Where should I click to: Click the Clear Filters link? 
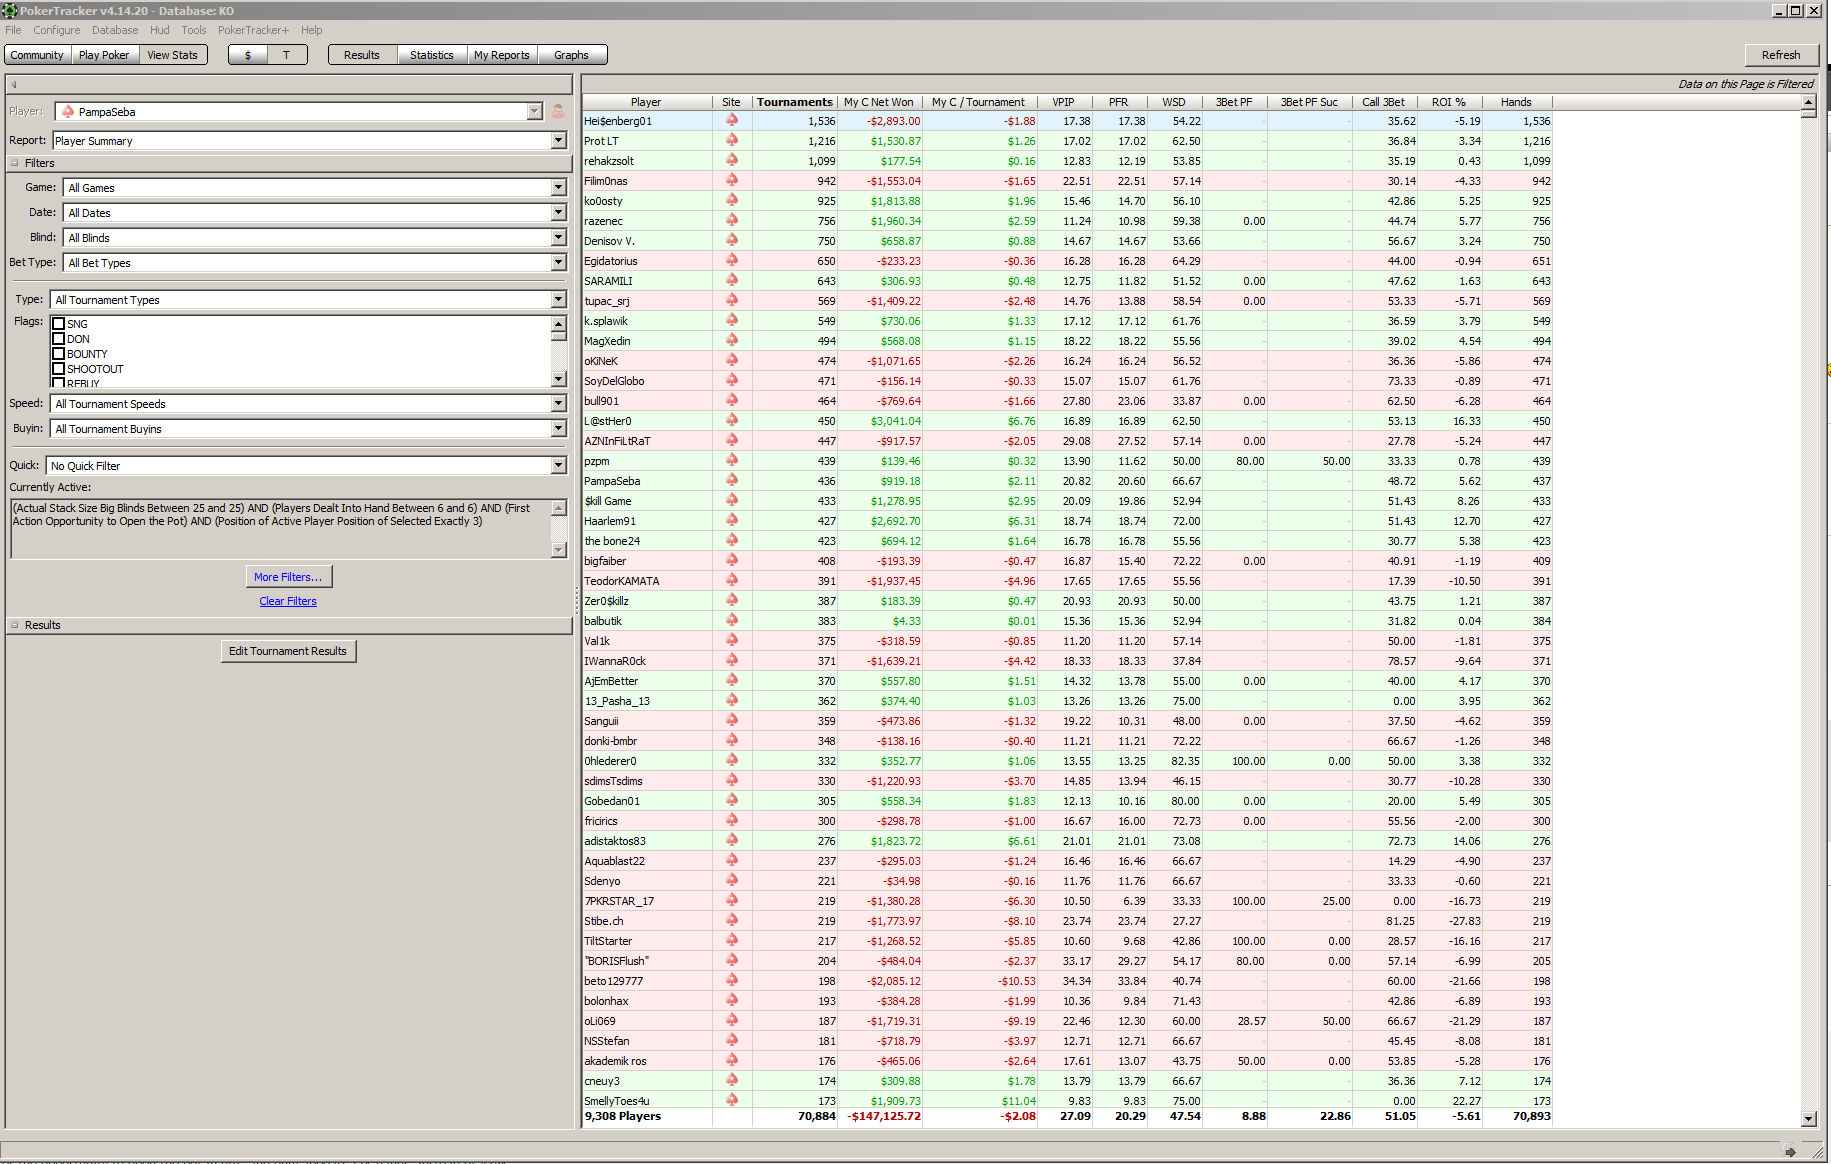[288, 601]
